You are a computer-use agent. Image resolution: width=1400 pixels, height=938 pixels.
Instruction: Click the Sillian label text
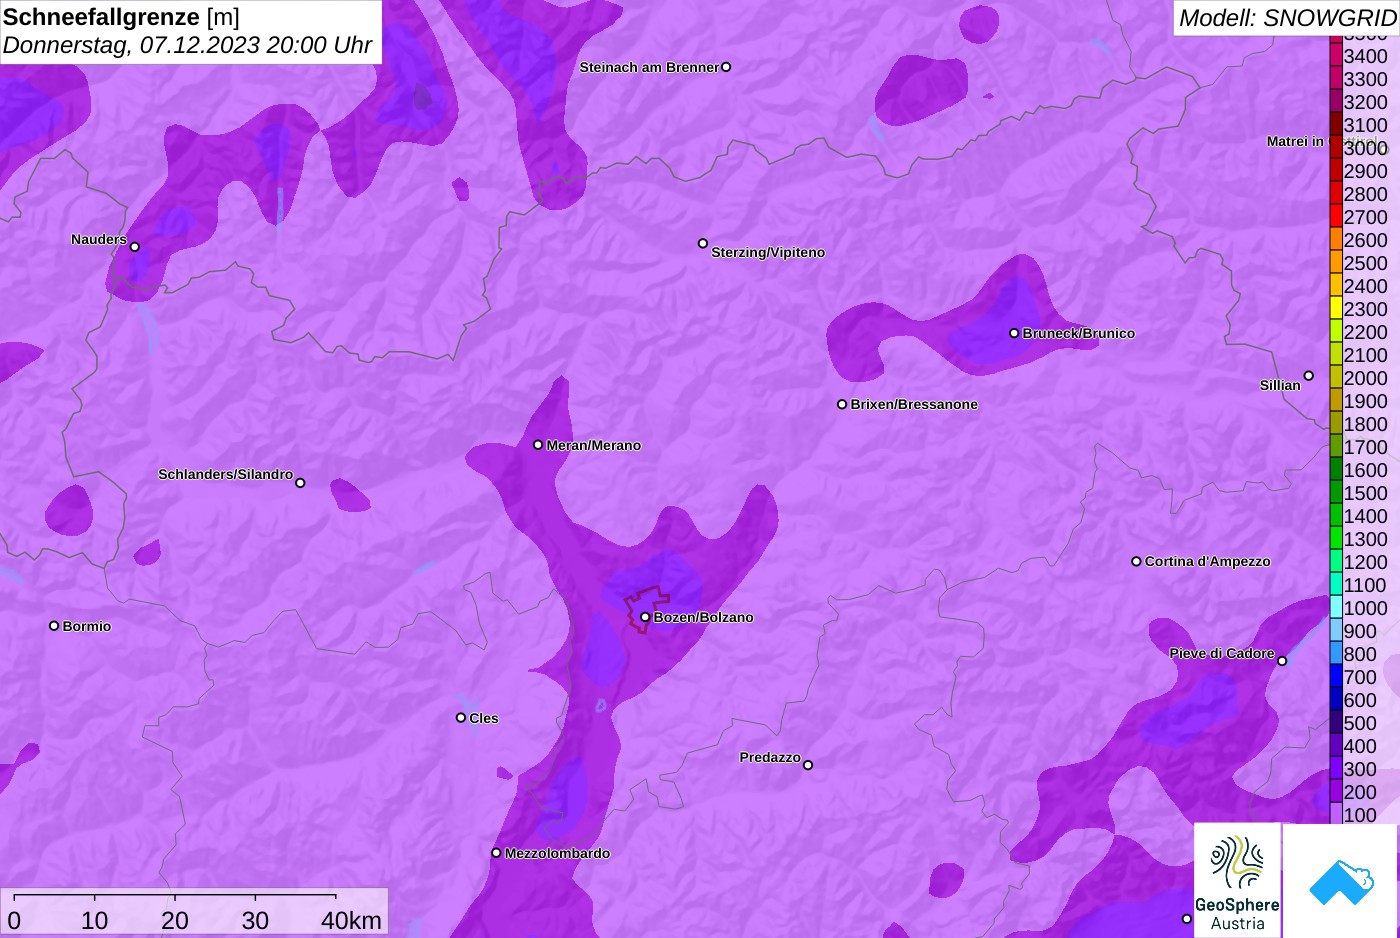[x=1280, y=385]
